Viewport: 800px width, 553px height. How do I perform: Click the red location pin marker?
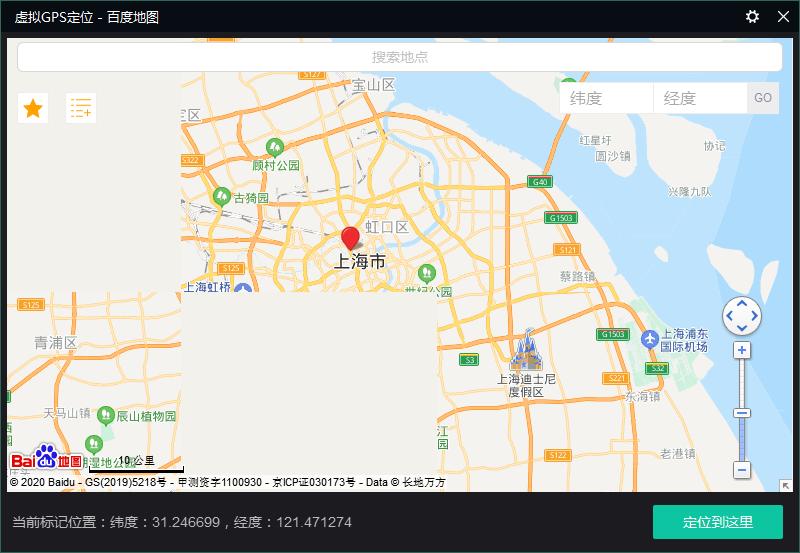point(350,238)
